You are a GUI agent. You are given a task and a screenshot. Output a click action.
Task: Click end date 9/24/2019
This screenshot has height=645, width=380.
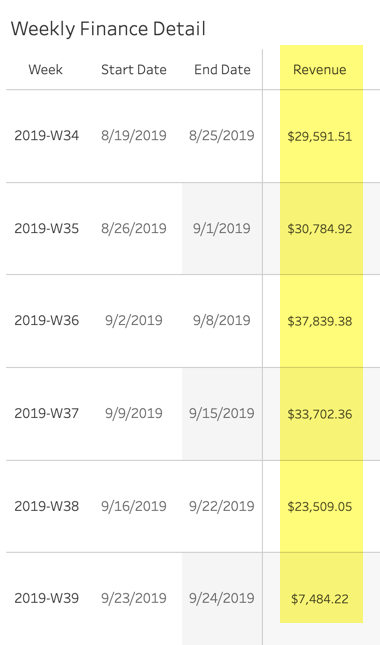pyautogui.click(x=222, y=598)
